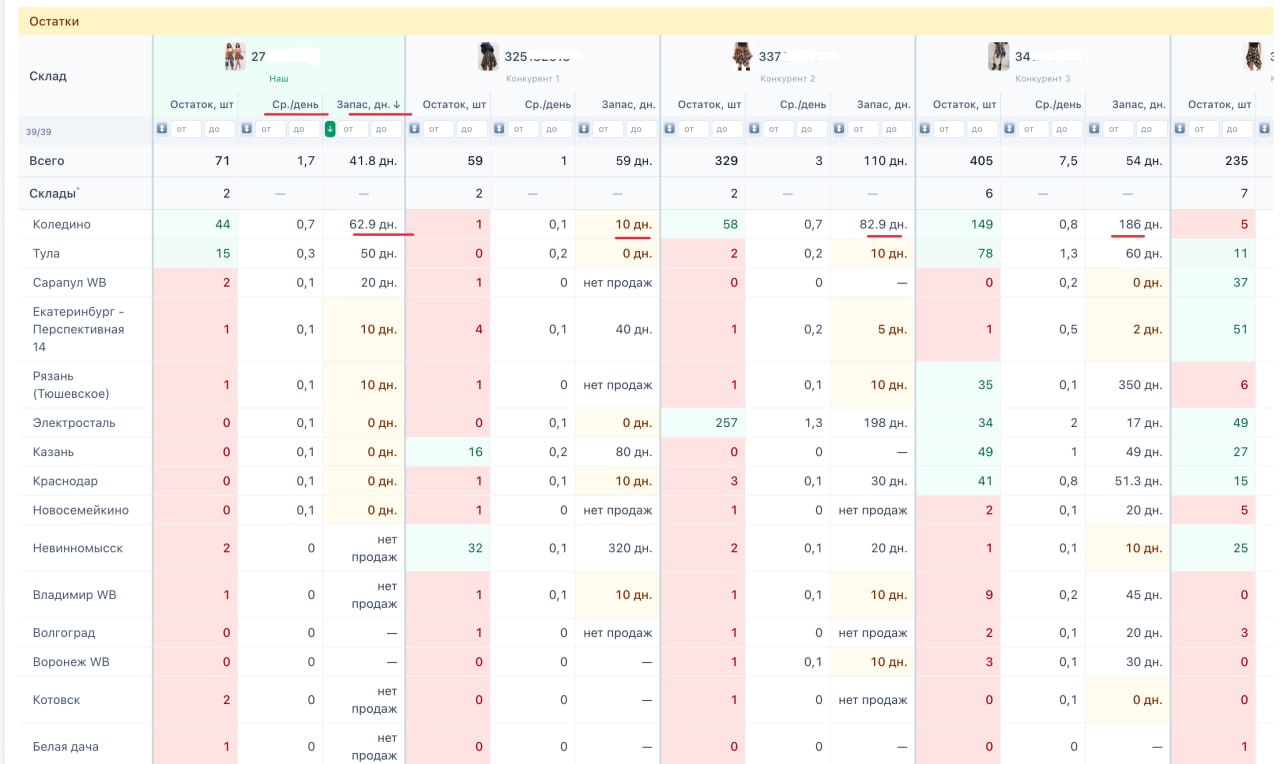Click the green active sort icon under Запас, дн.
This screenshot has width=1280, height=764.
pos(330,129)
